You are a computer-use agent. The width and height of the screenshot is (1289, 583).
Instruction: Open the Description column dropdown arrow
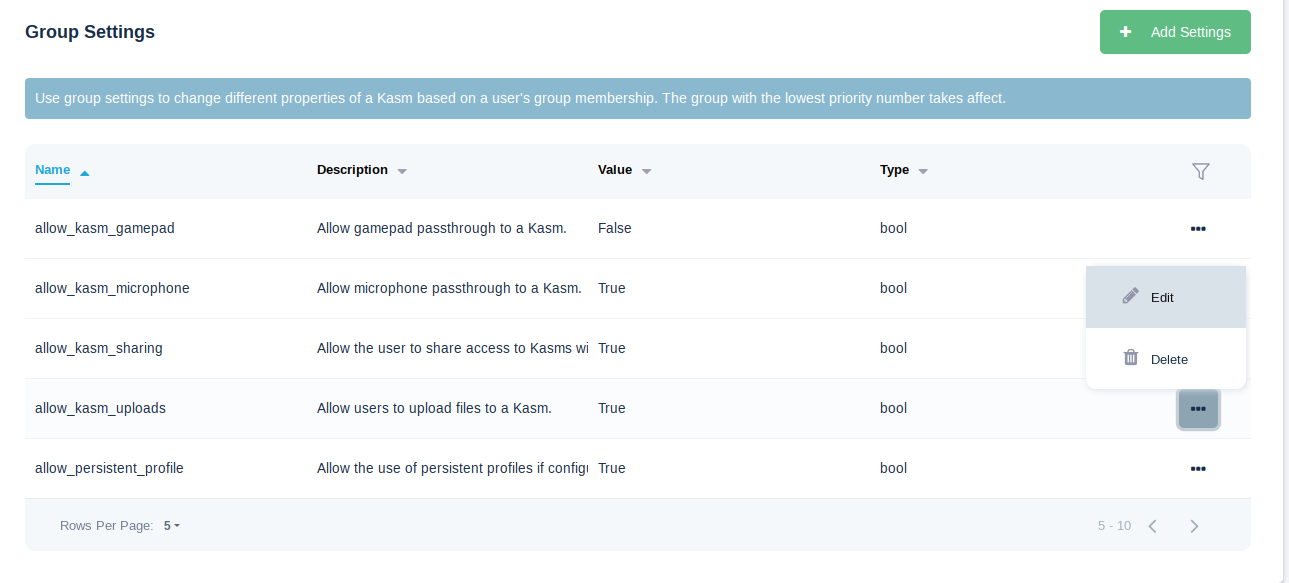[402, 170]
